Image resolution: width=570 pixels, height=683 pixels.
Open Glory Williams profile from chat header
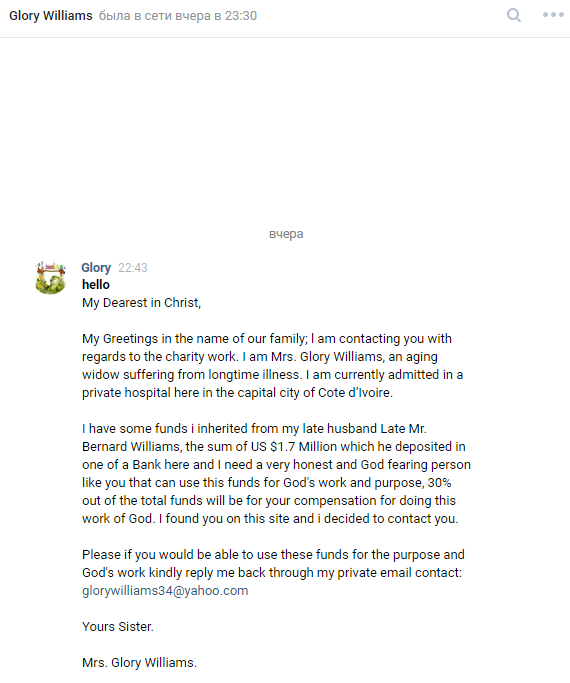click(x=51, y=16)
